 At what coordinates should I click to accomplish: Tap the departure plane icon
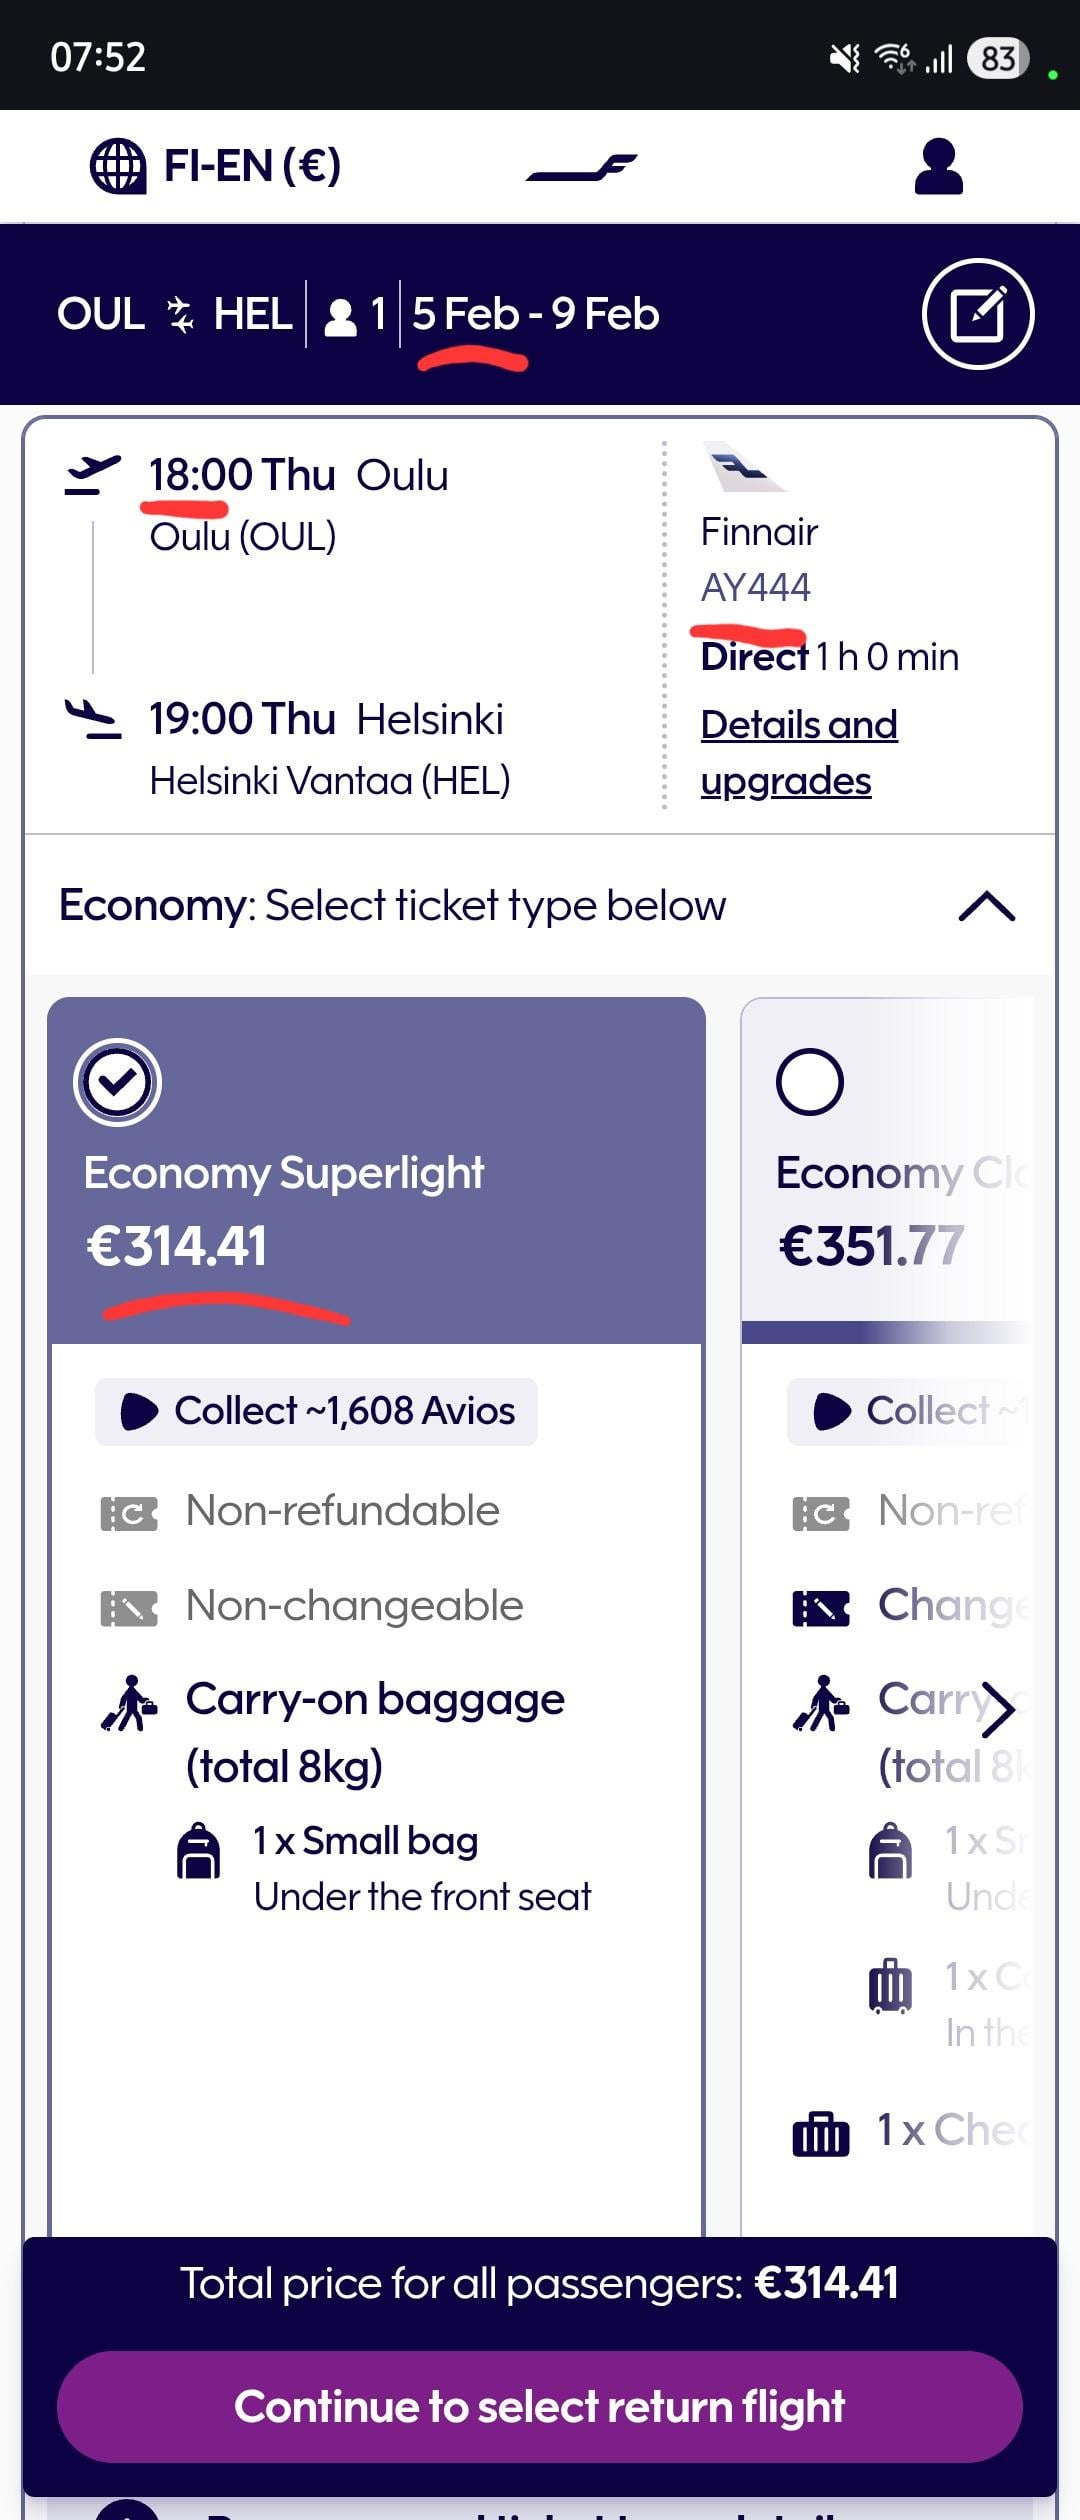92,474
